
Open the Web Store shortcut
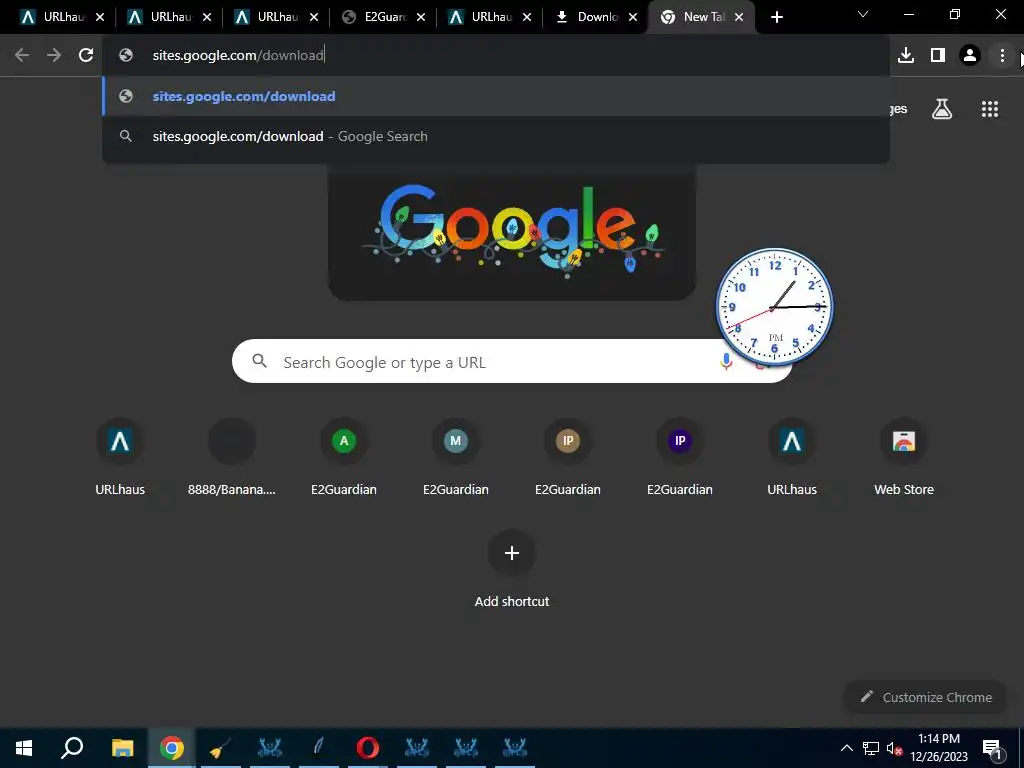(x=904, y=456)
